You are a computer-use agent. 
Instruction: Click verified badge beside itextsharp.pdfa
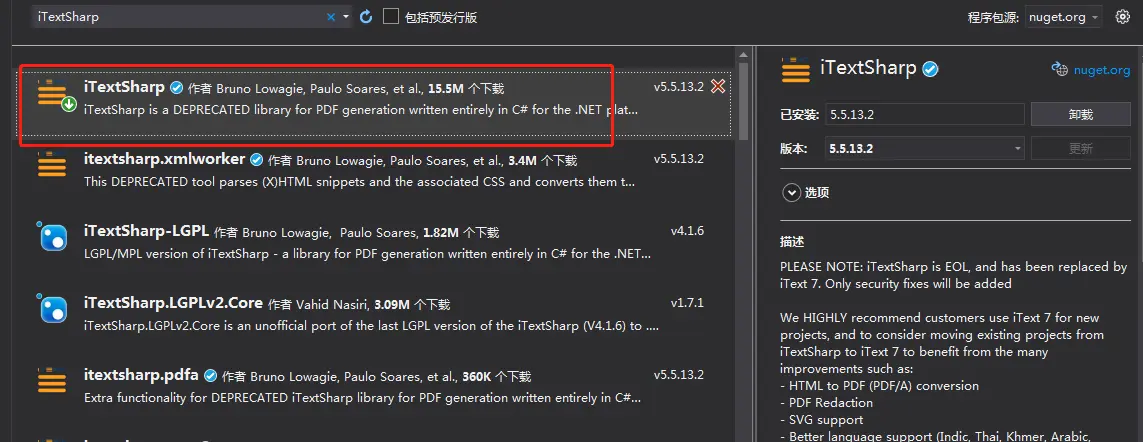(x=211, y=376)
